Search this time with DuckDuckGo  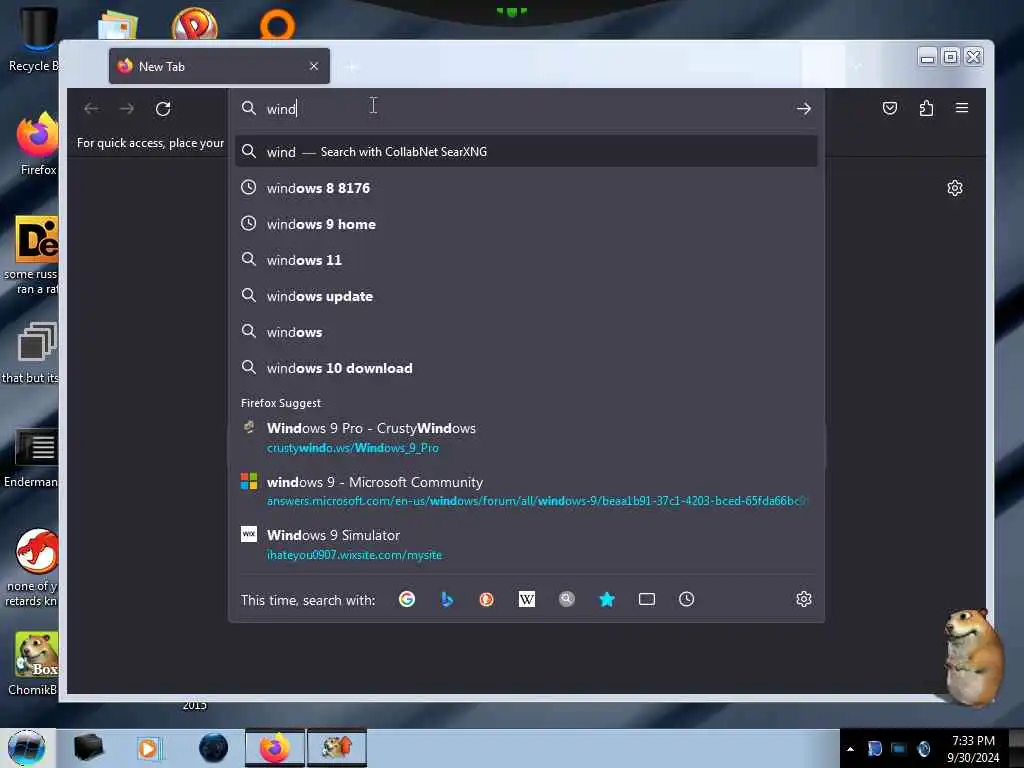[x=487, y=599]
